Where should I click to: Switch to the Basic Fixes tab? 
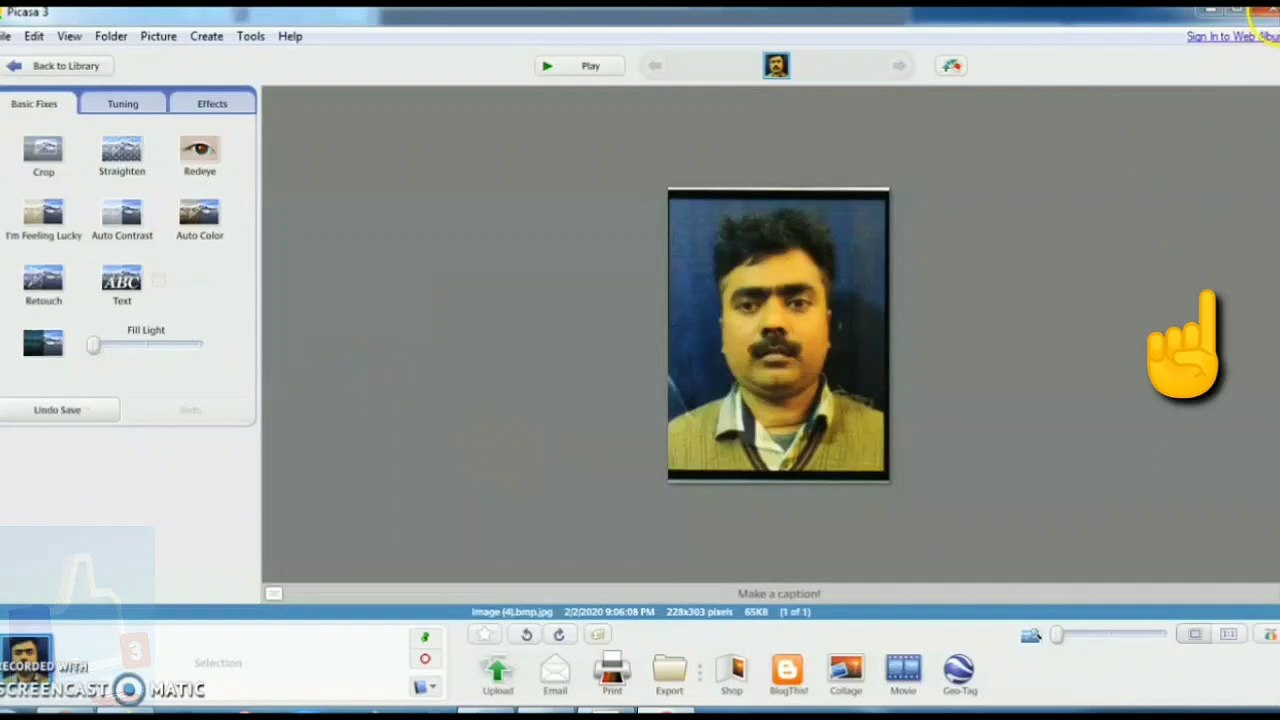[x=34, y=103]
